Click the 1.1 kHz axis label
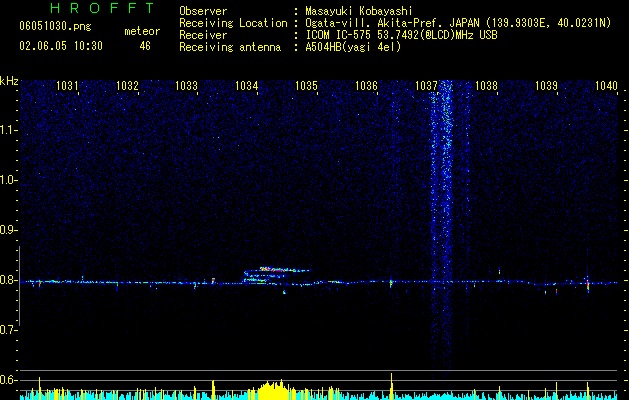The image size is (629, 400). tap(8, 130)
